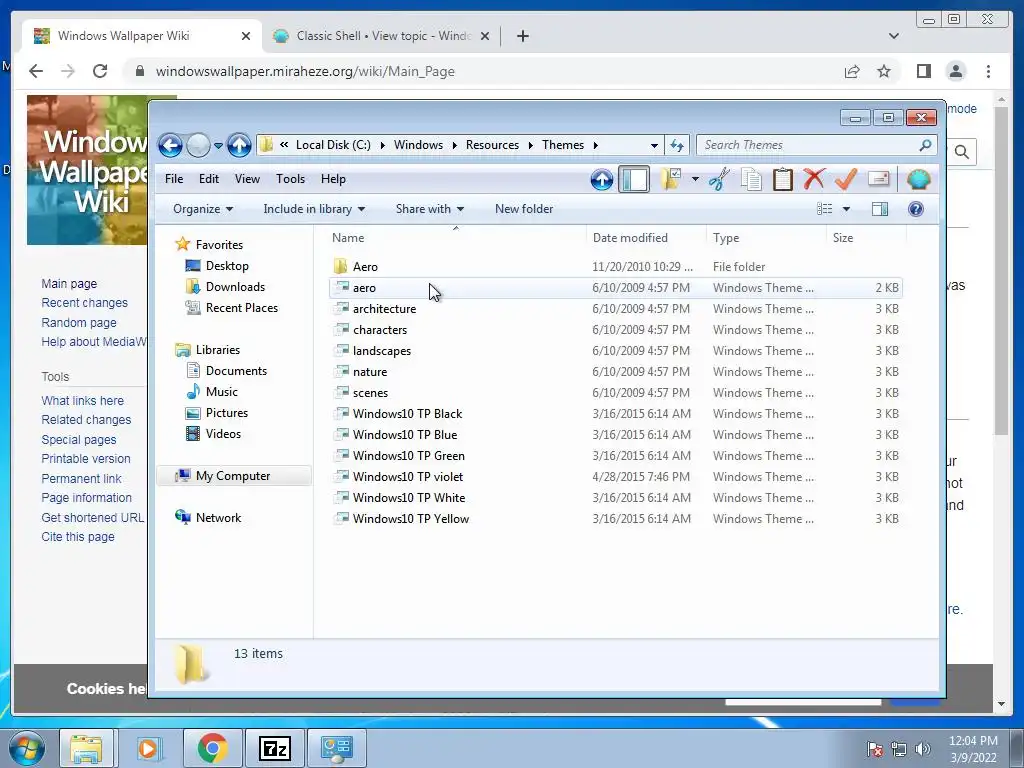Click the Cut scissors icon
Image resolution: width=1024 pixels, height=768 pixels.
719,179
